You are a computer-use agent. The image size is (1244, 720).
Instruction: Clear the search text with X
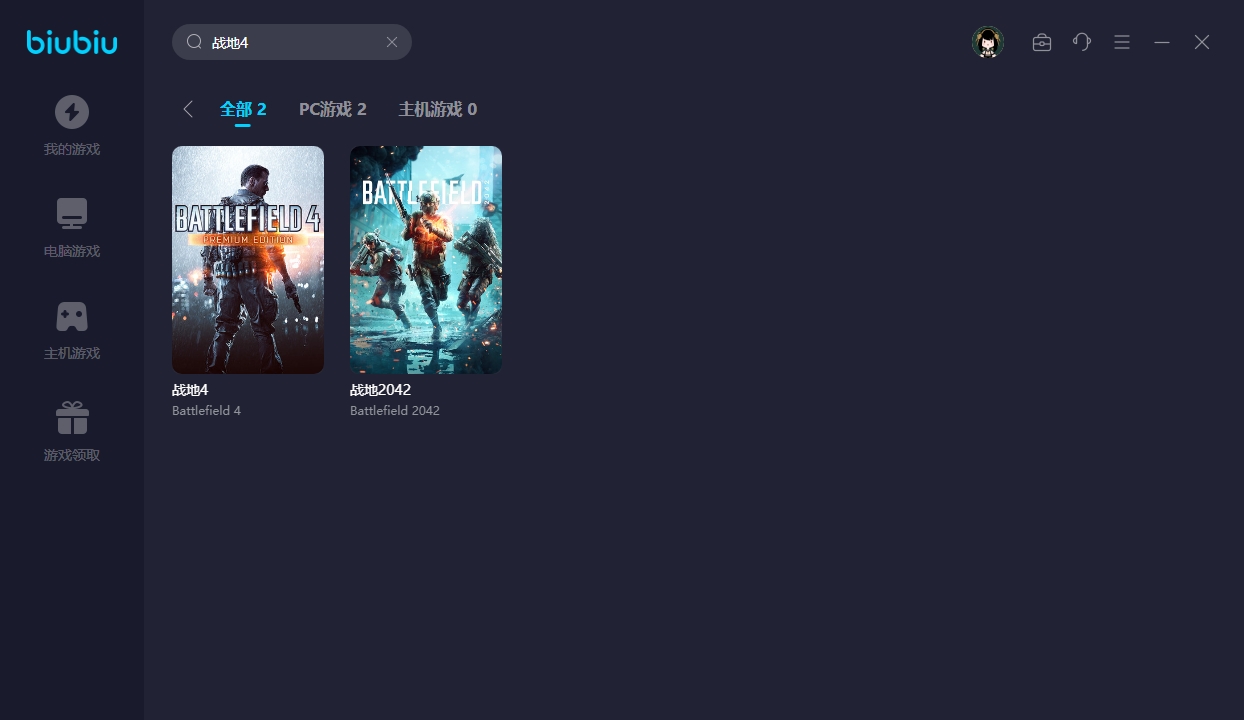pyautogui.click(x=392, y=42)
